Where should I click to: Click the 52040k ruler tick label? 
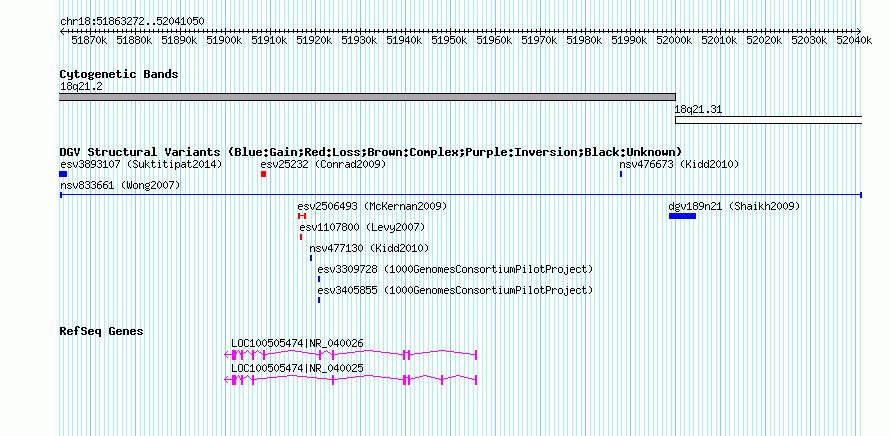point(854,40)
